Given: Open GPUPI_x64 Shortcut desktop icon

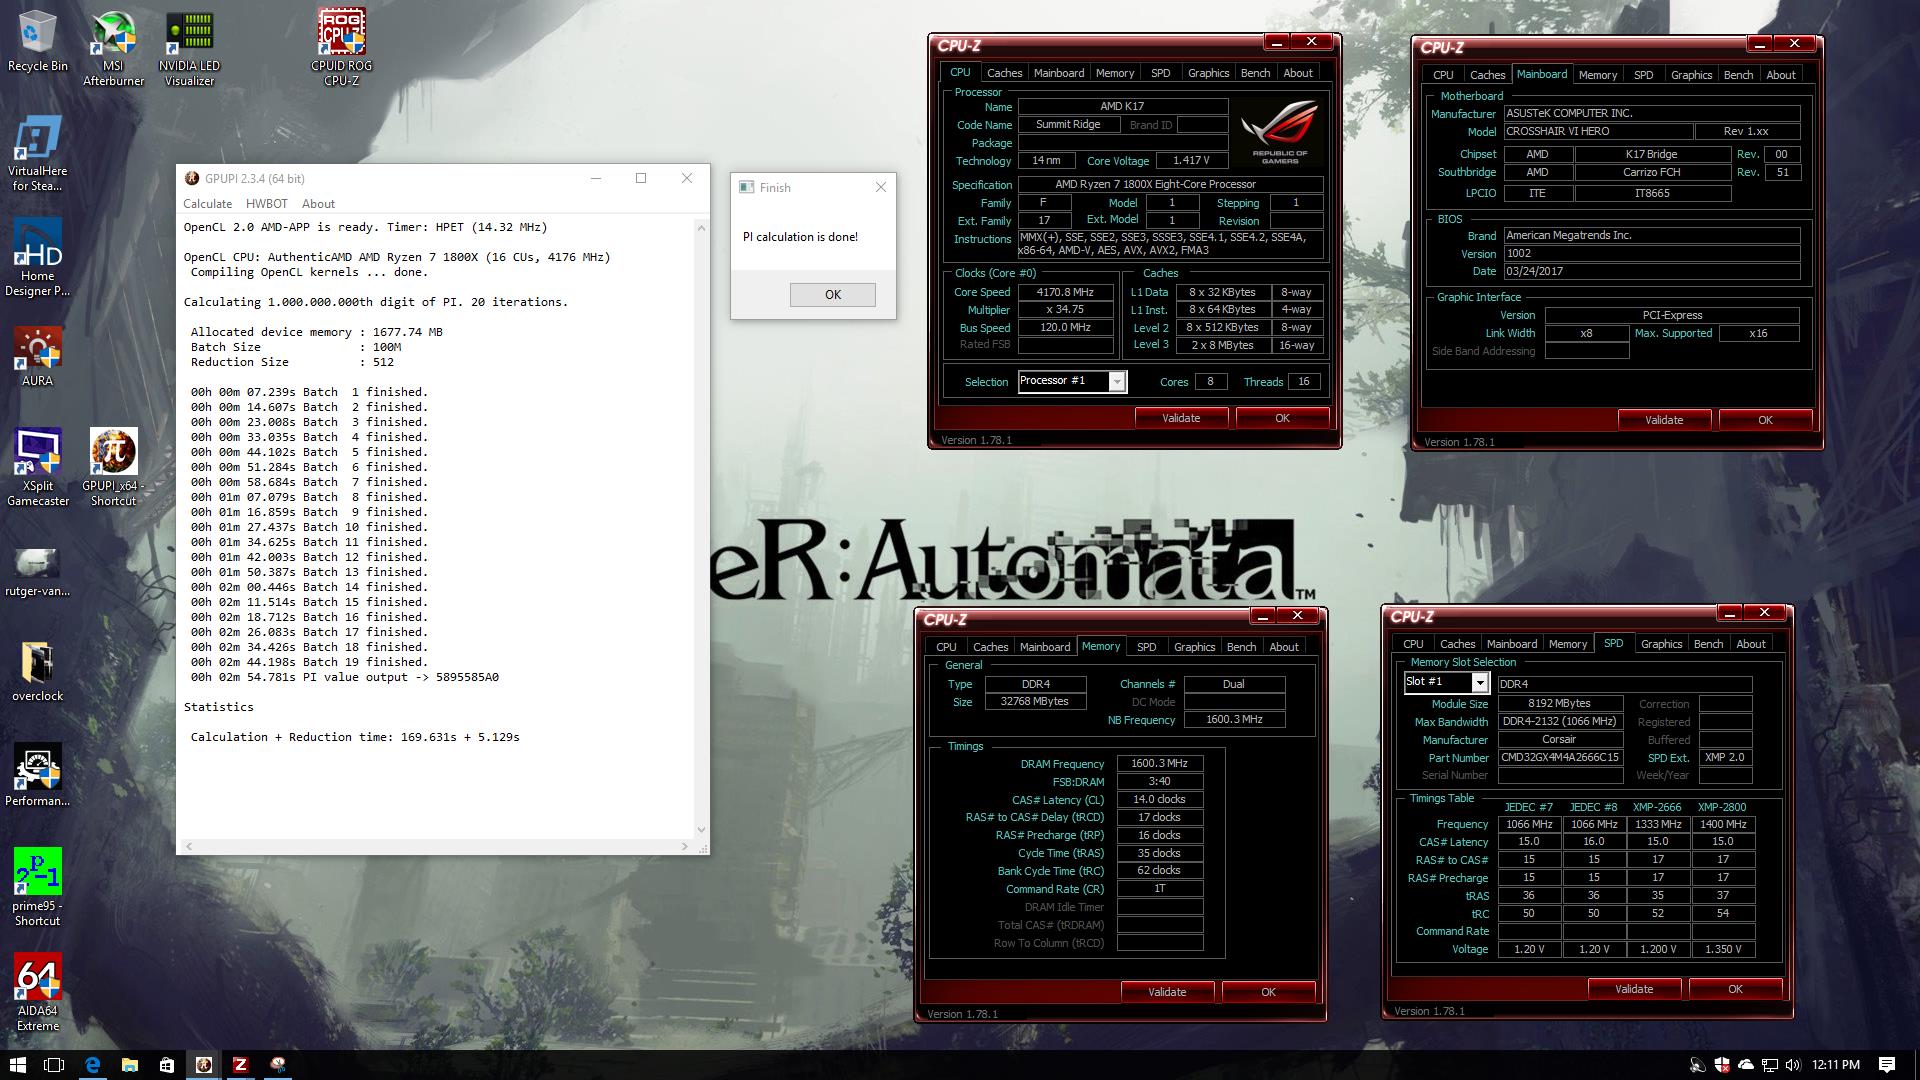Looking at the screenshot, I should [x=113, y=468].
